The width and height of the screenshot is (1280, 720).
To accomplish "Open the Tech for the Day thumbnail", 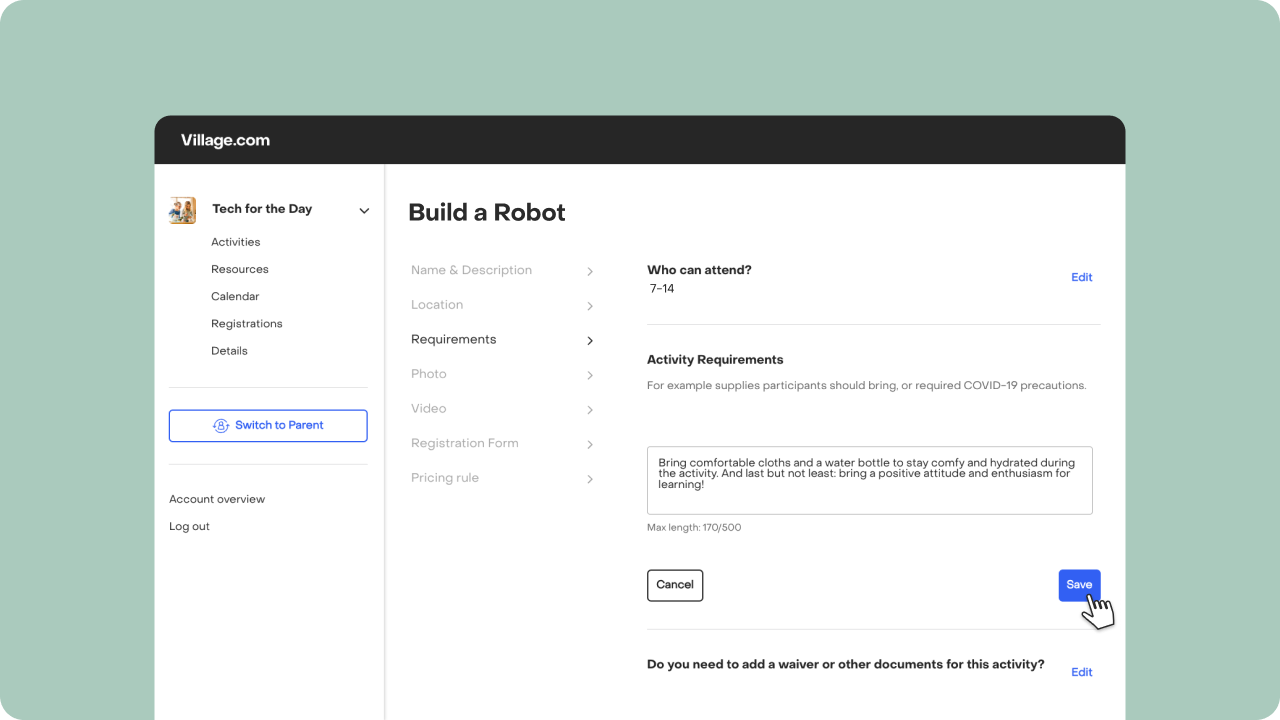I will tap(183, 210).
